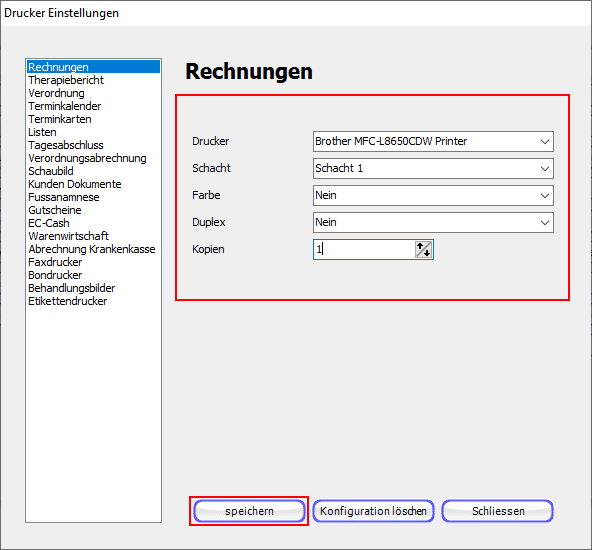Focus the Kopien number field
Viewport: 592px width, 550px height.
point(364,250)
